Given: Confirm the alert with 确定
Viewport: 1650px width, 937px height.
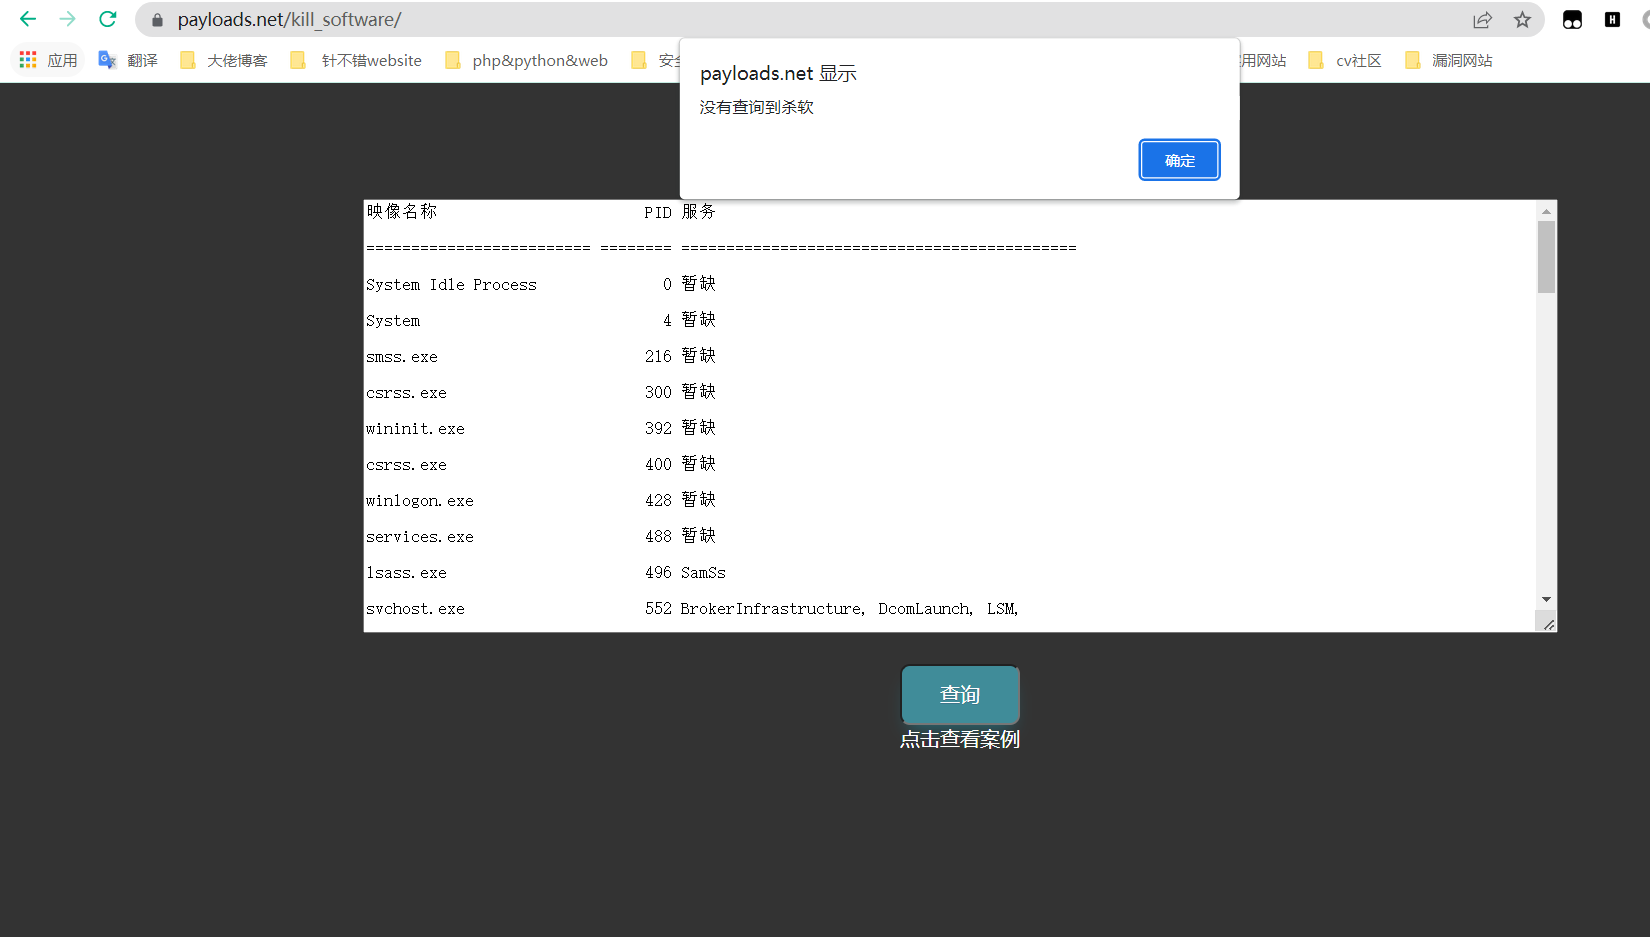Looking at the screenshot, I should tap(1179, 160).
